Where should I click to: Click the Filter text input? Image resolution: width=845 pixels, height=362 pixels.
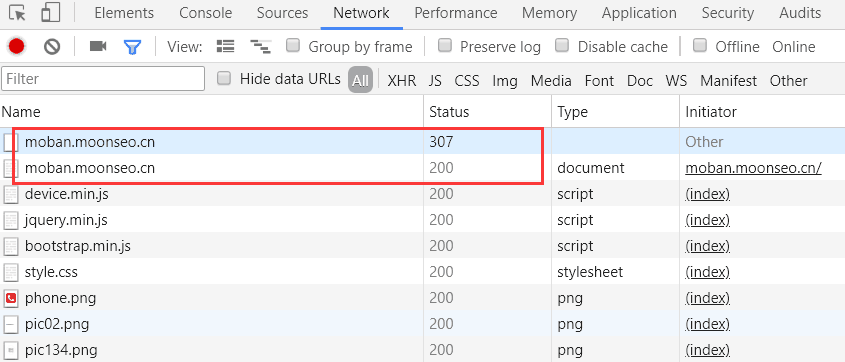click(103, 79)
